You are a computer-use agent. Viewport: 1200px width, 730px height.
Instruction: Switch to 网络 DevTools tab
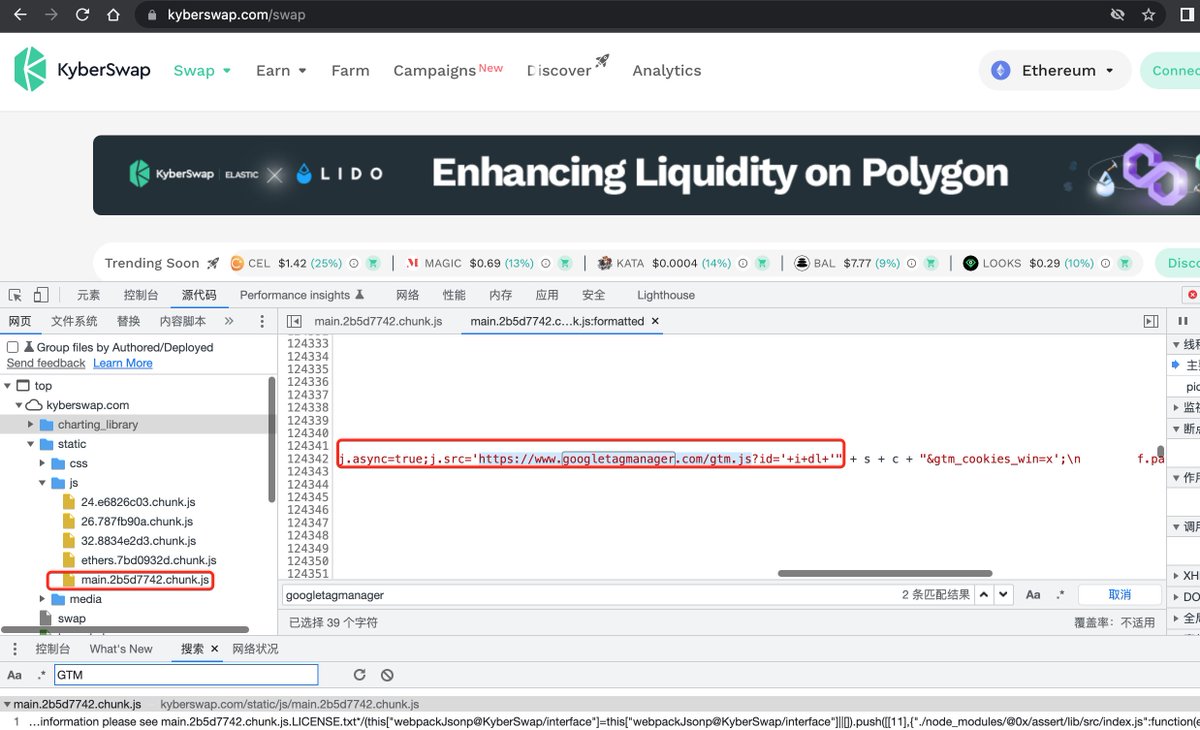pos(407,295)
